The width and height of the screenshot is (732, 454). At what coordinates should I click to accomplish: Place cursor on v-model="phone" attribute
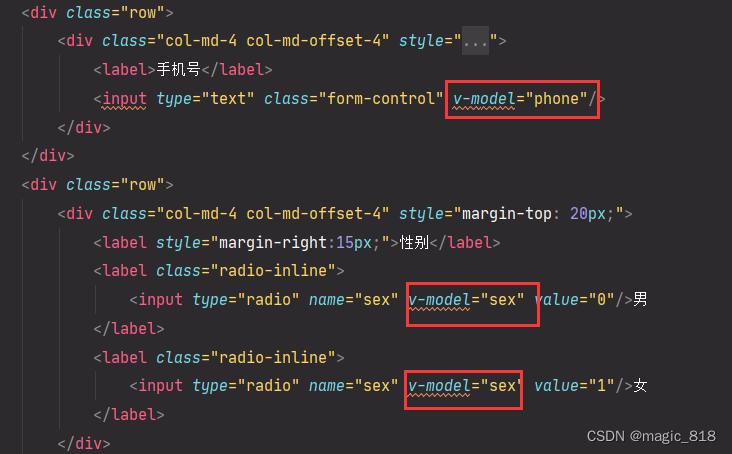pyautogui.click(x=520, y=99)
